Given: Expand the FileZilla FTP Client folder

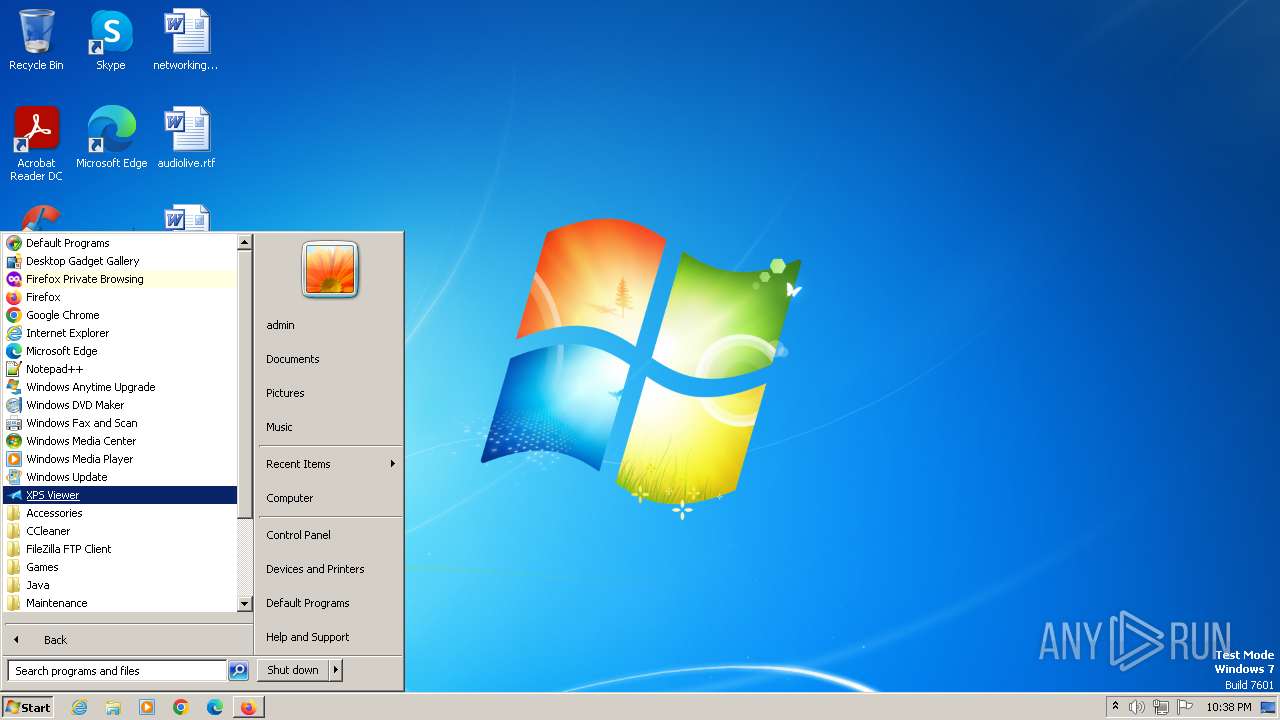Looking at the screenshot, I should tap(120, 549).
